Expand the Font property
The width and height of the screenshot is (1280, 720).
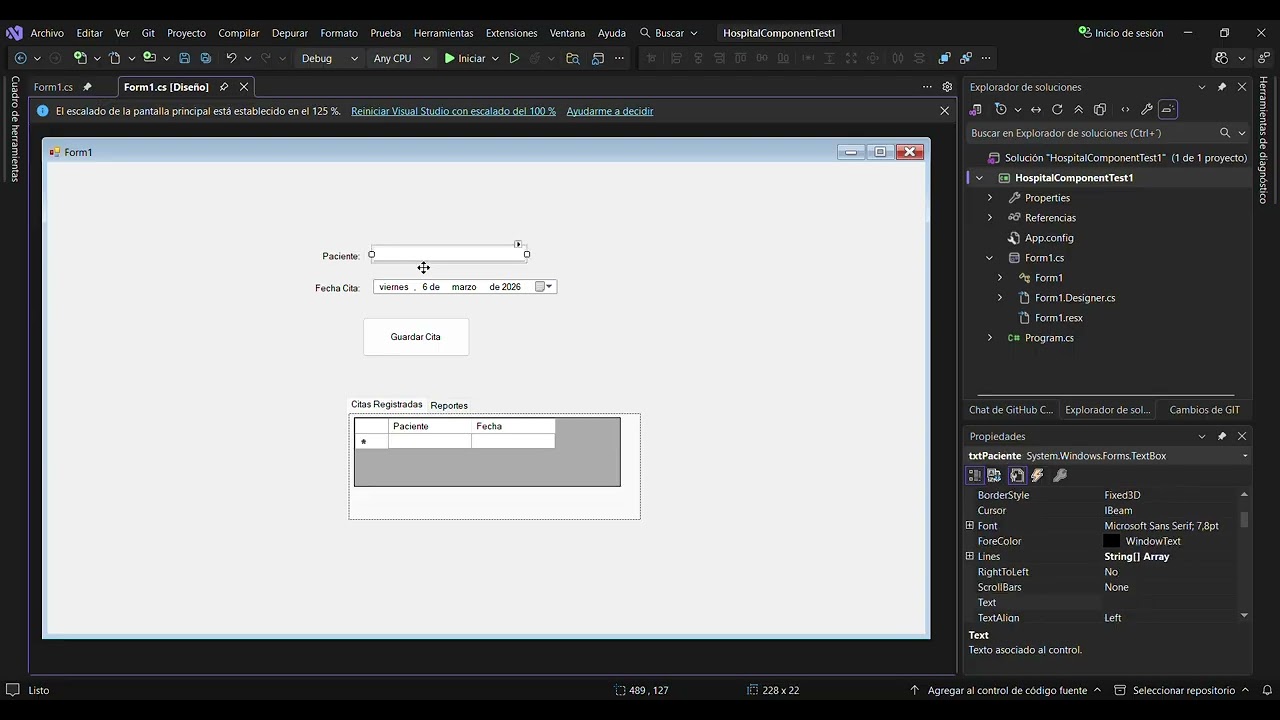(x=969, y=525)
